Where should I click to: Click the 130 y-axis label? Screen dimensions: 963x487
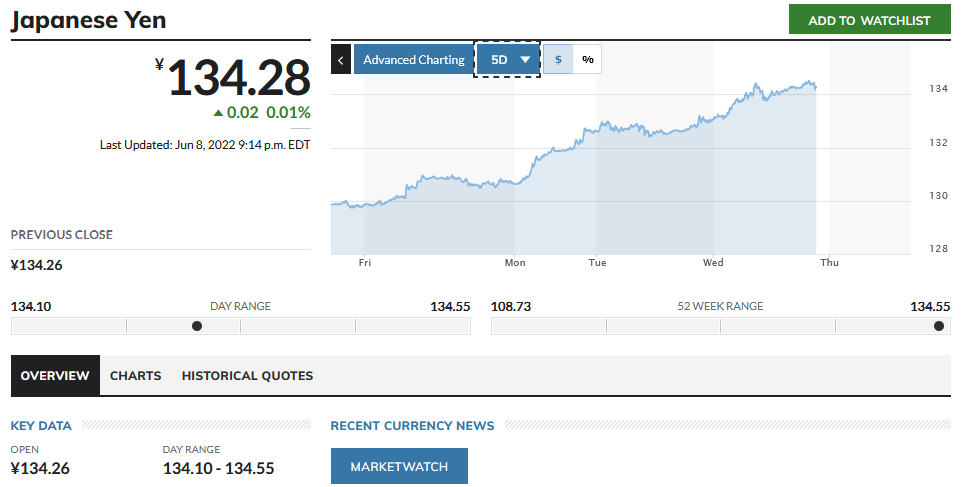pyautogui.click(x=938, y=196)
